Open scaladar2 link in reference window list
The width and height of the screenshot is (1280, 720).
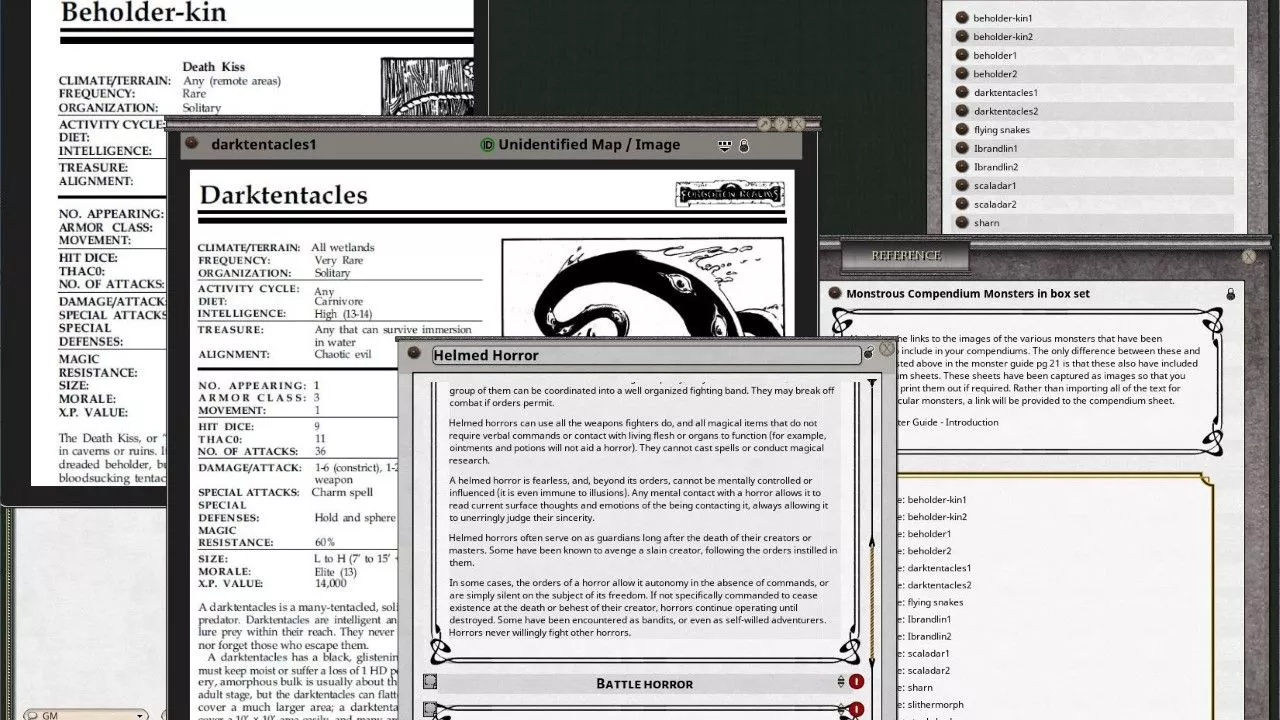coord(928,670)
